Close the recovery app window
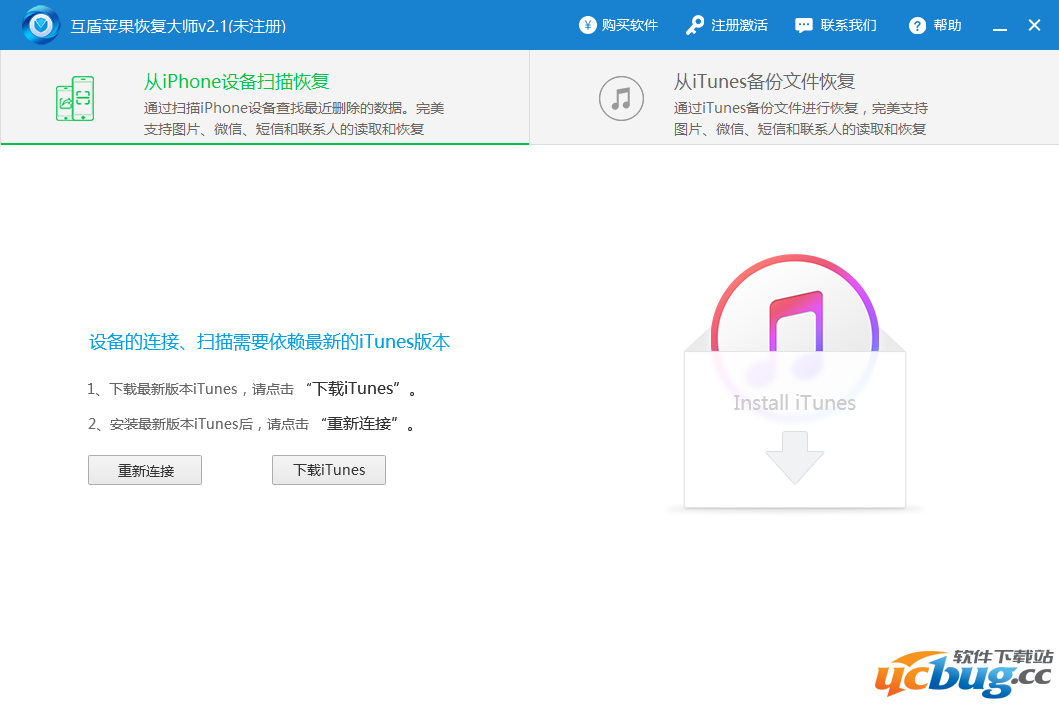This screenshot has width=1059, height=719. pos(1034,25)
